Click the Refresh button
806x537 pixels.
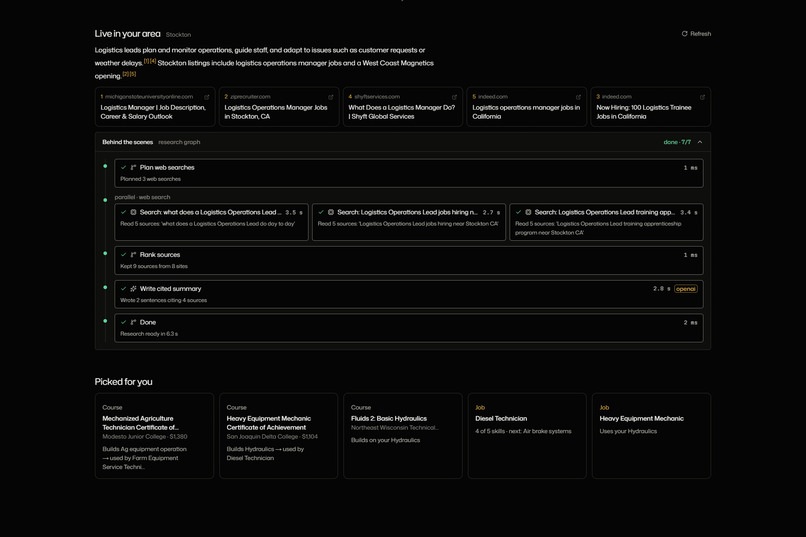click(696, 33)
